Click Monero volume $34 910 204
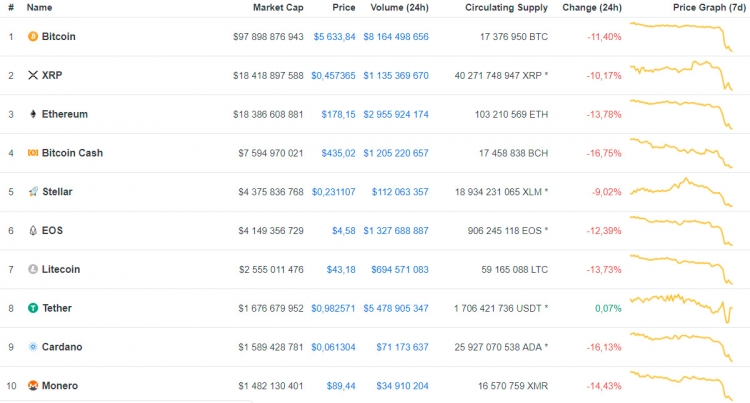 coord(402,386)
